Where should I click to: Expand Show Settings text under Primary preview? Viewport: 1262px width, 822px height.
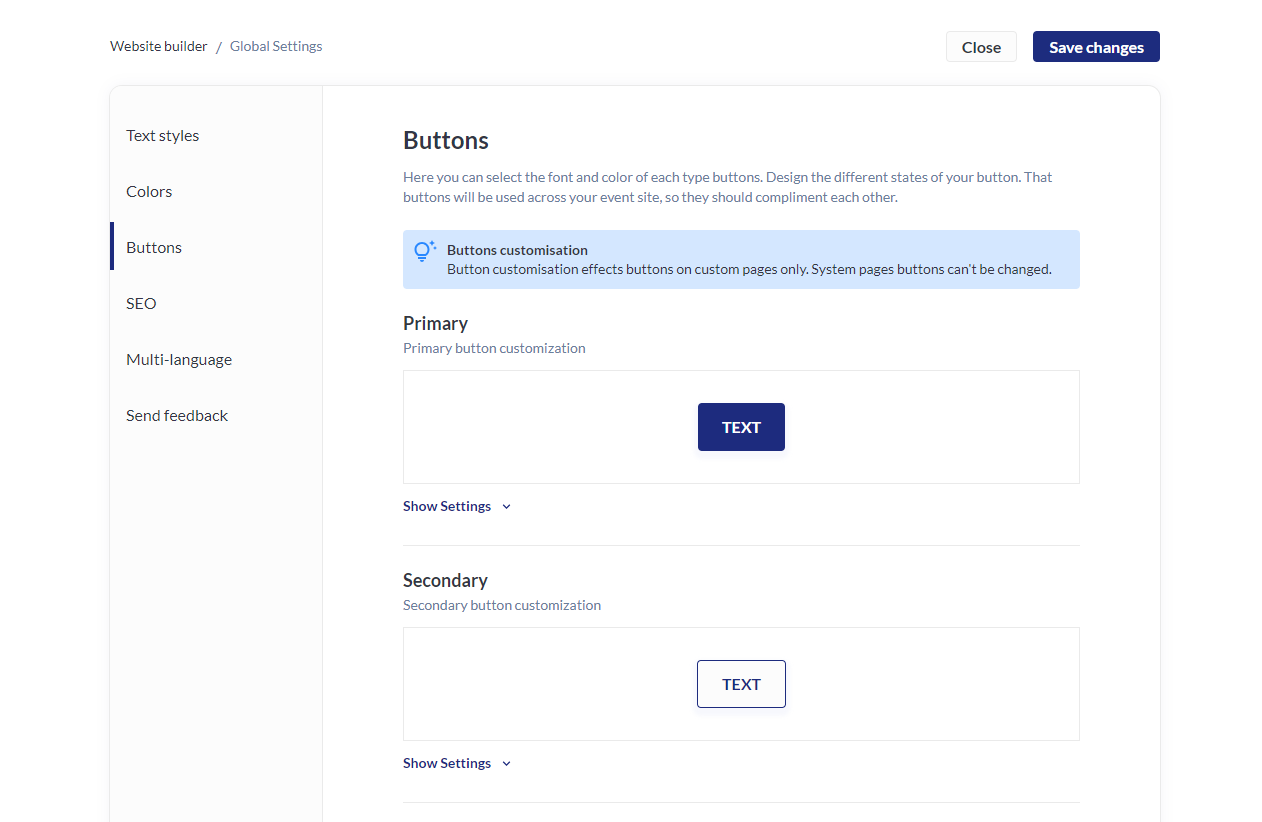(447, 507)
